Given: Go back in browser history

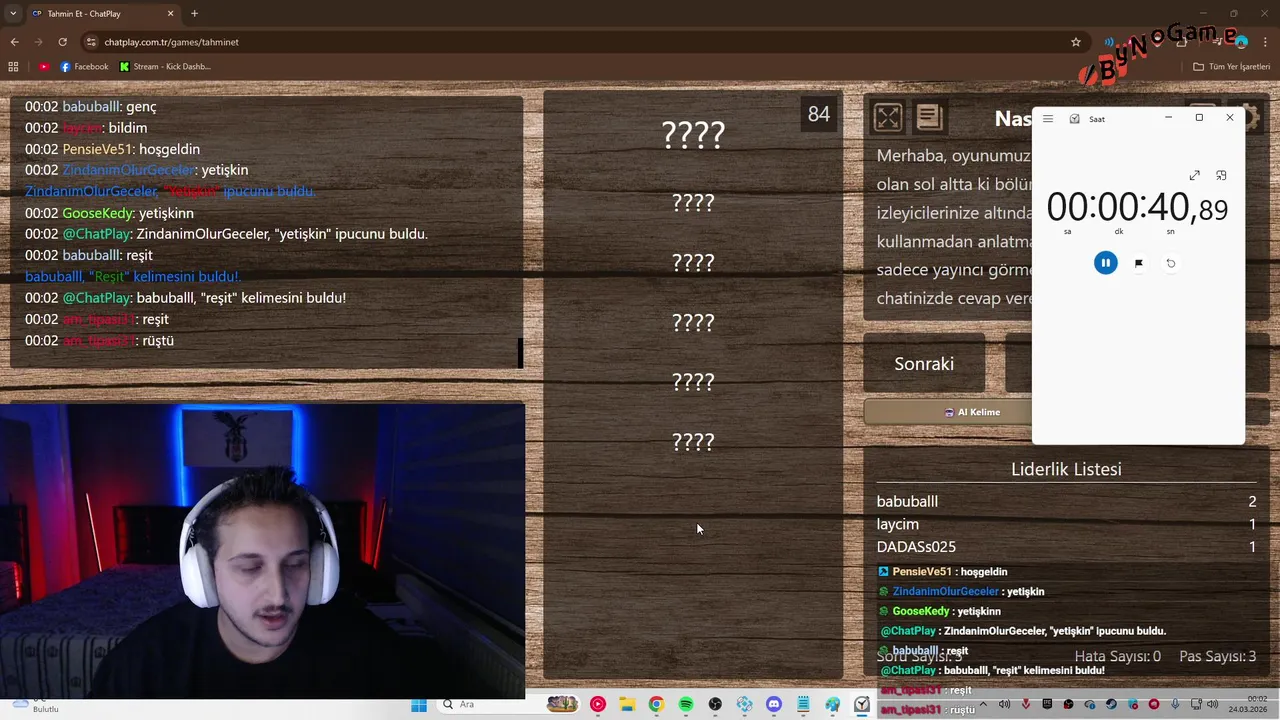Looking at the screenshot, I should click(x=14, y=42).
